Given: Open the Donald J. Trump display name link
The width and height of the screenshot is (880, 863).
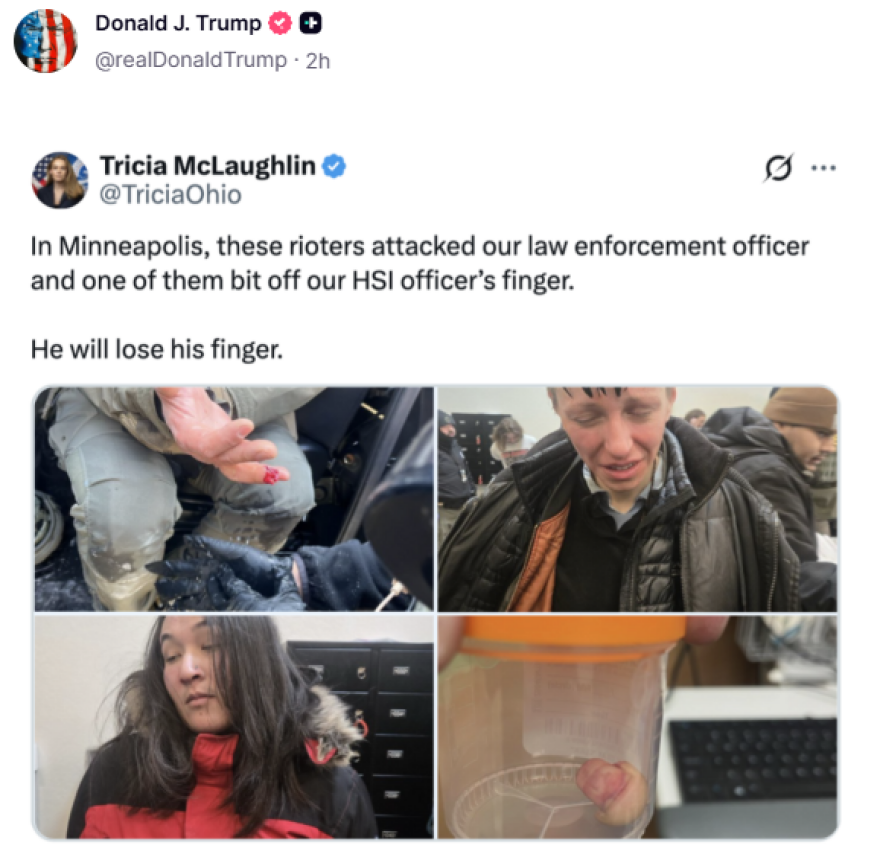Looking at the screenshot, I should pyautogui.click(x=178, y=24).
